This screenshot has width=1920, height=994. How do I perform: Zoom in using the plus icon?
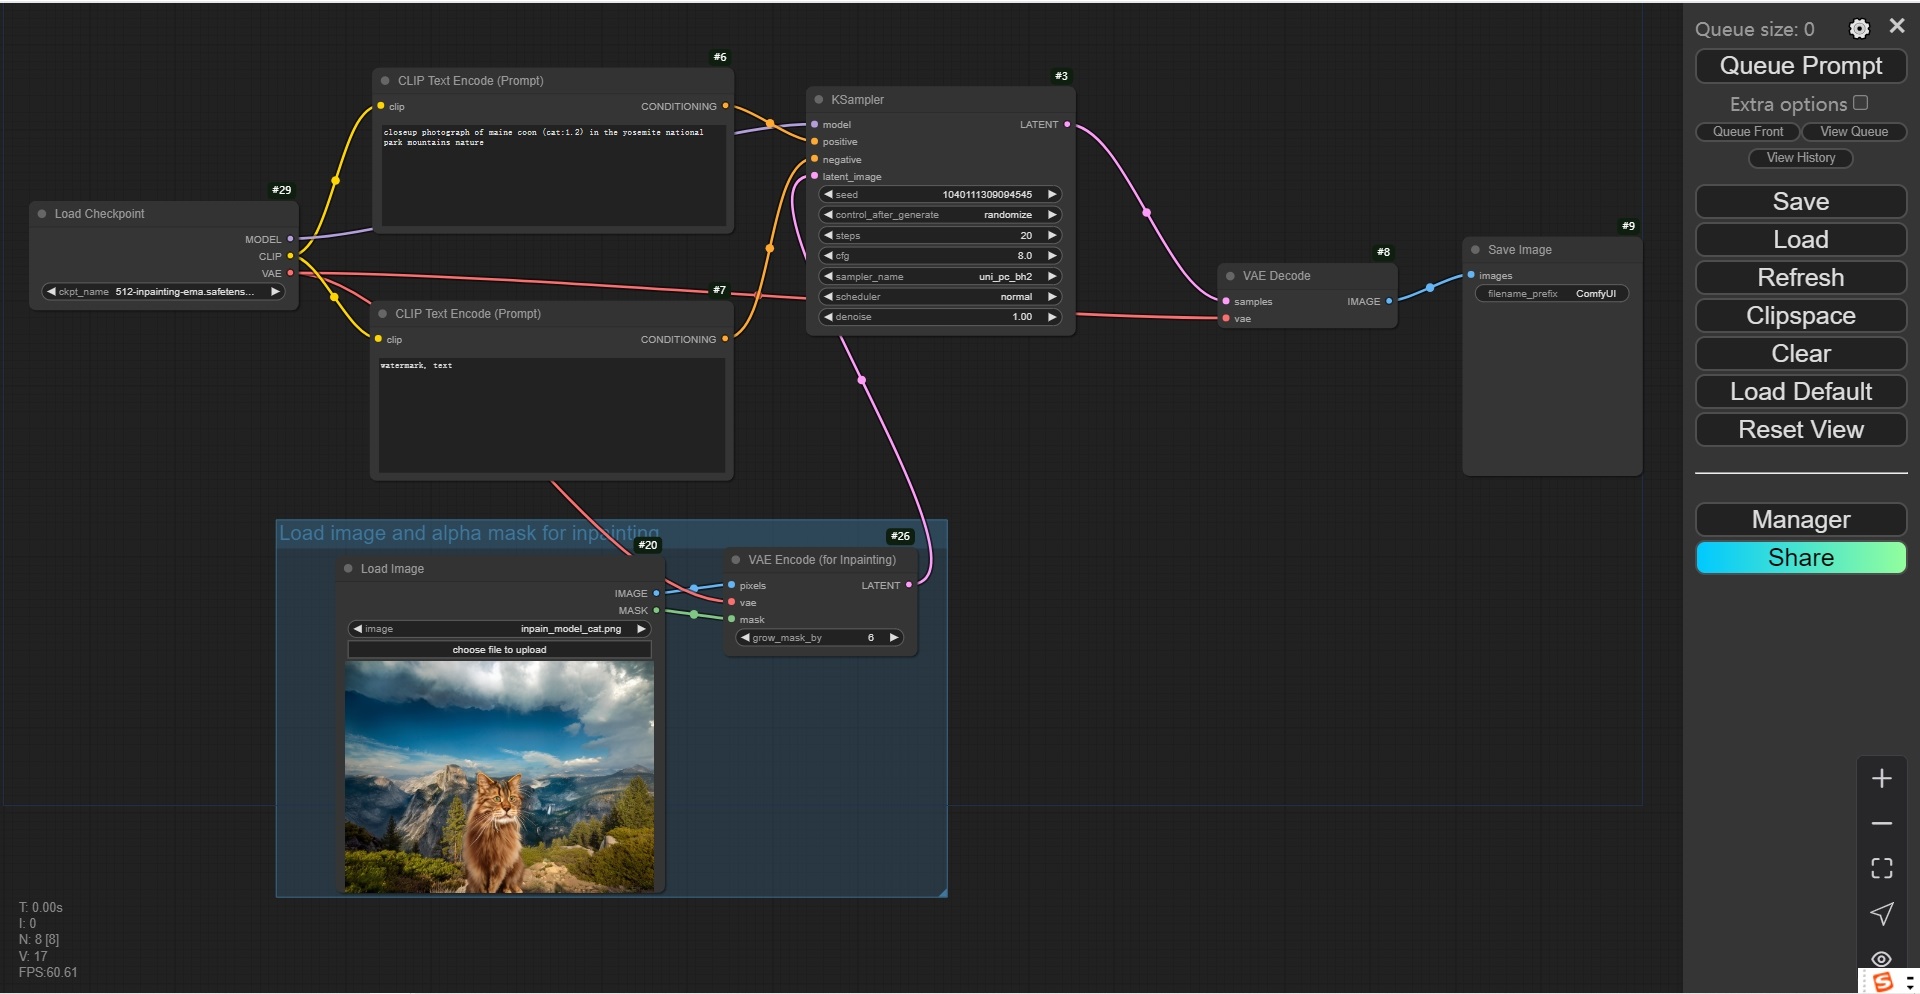tap(1881, 778)
